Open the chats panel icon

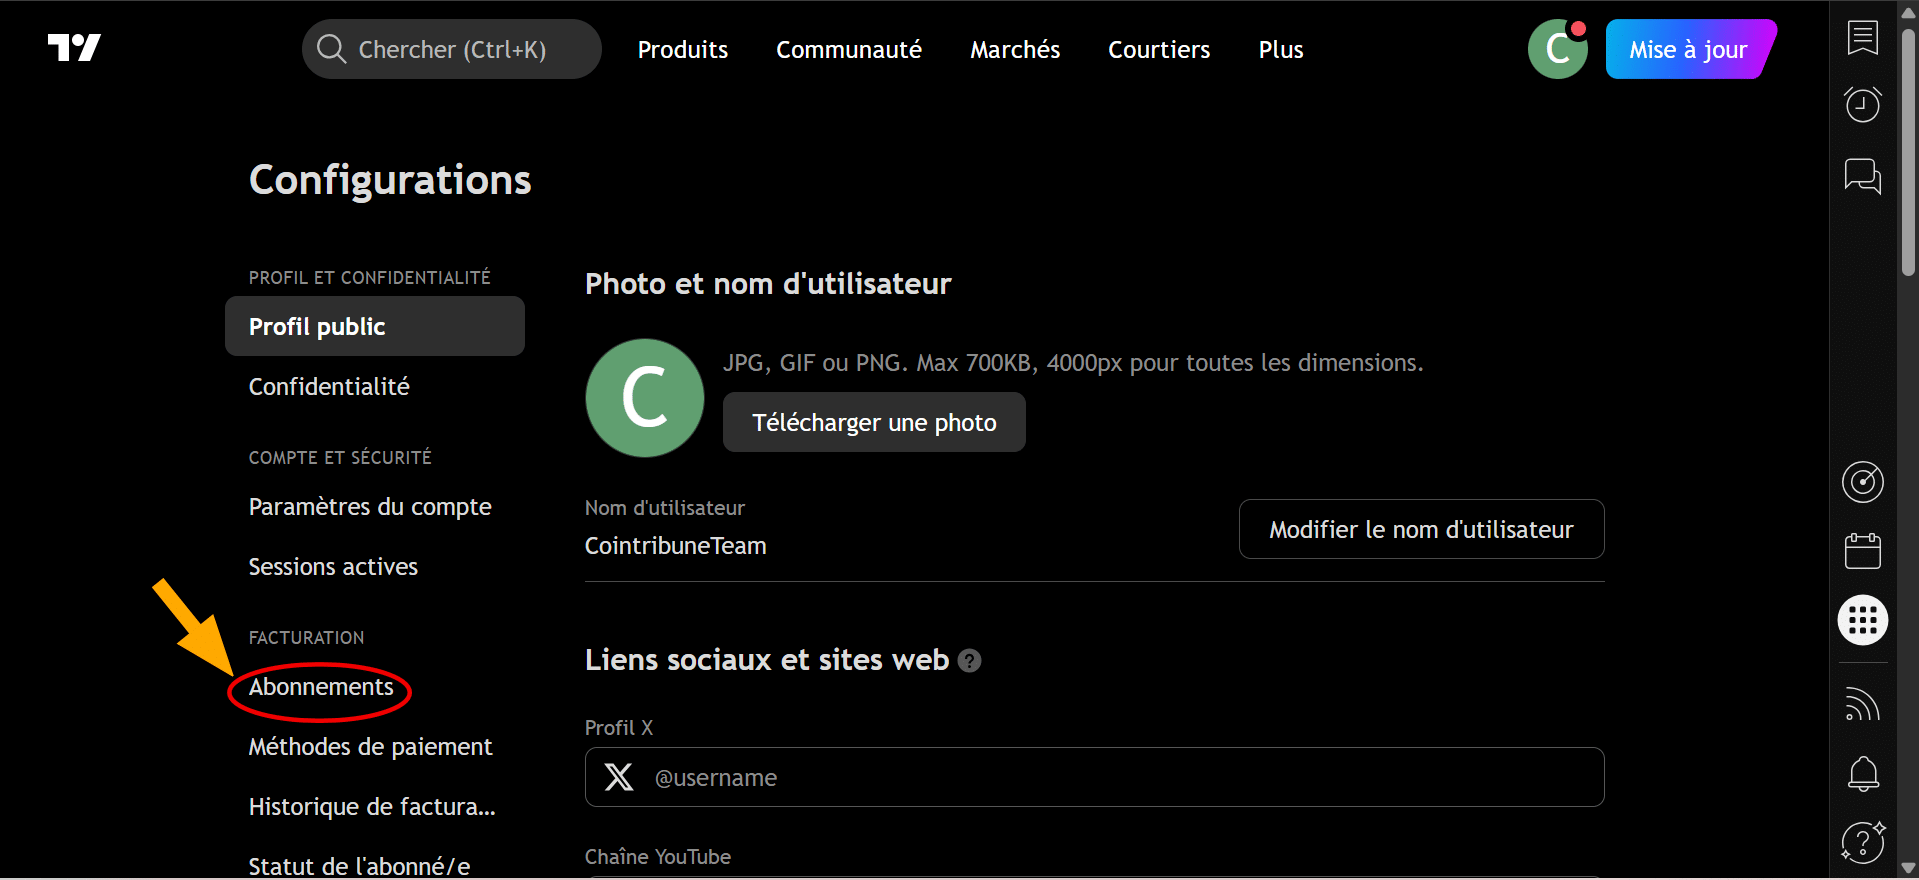(x=1862, y=176)
